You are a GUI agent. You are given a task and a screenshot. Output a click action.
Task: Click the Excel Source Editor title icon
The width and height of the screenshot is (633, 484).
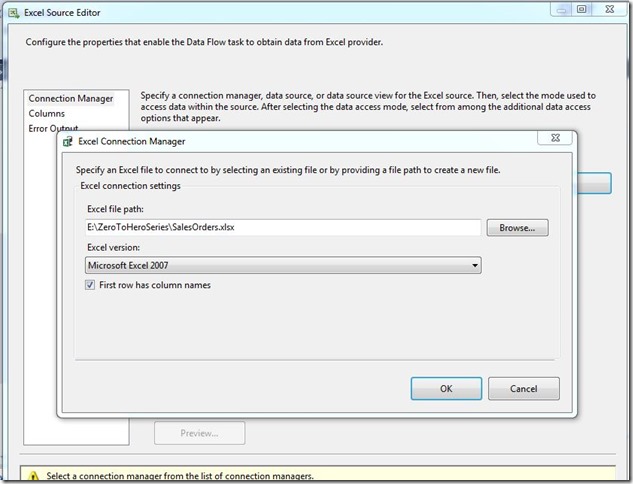[13, 13]
